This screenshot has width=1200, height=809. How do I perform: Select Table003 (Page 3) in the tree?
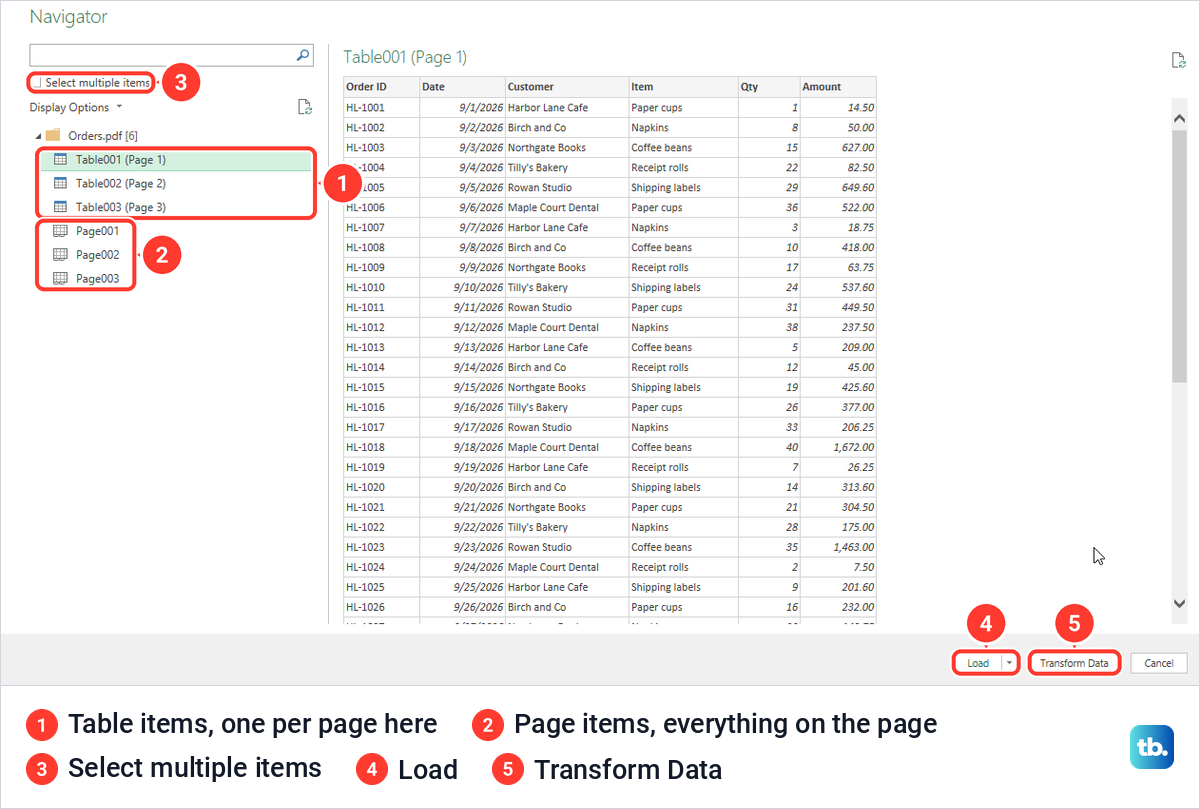pos(176,207)
